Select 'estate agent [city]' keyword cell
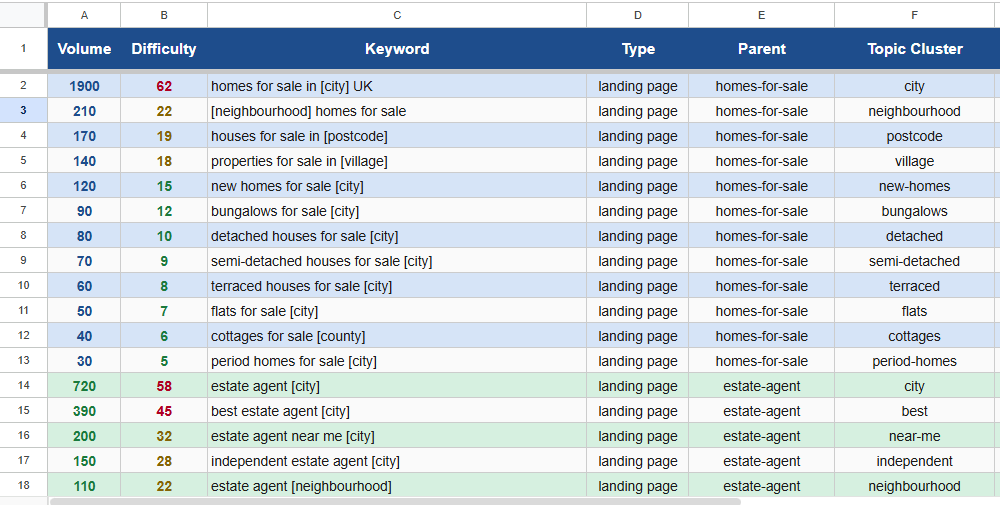1000x505 pixels. [397, 386]
